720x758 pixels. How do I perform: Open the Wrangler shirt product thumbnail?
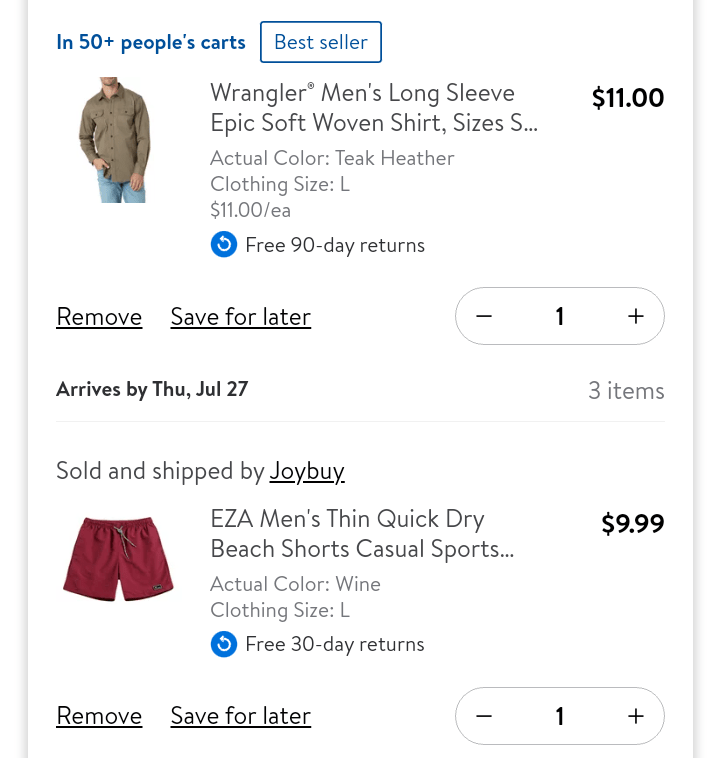(115, 140)
